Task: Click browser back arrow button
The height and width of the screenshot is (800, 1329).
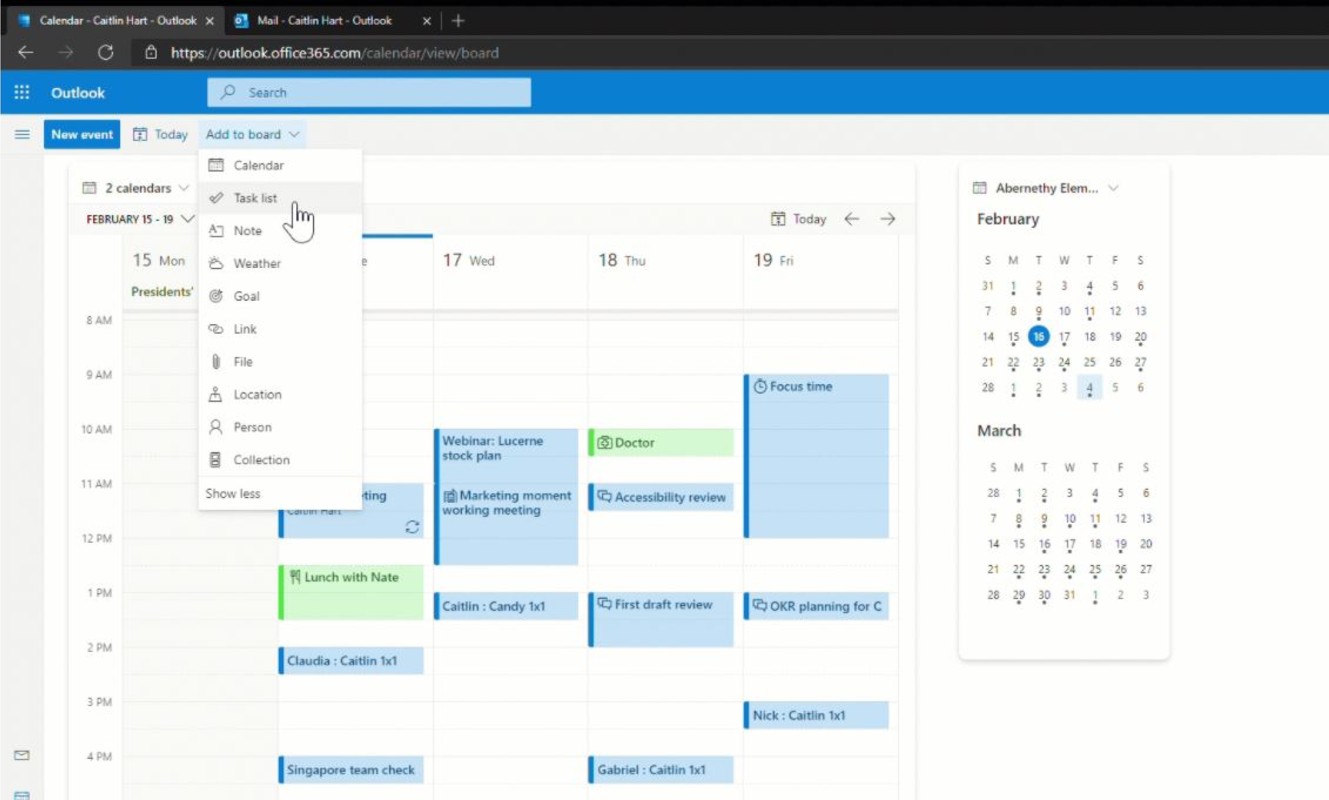Action: click(26, 53)
